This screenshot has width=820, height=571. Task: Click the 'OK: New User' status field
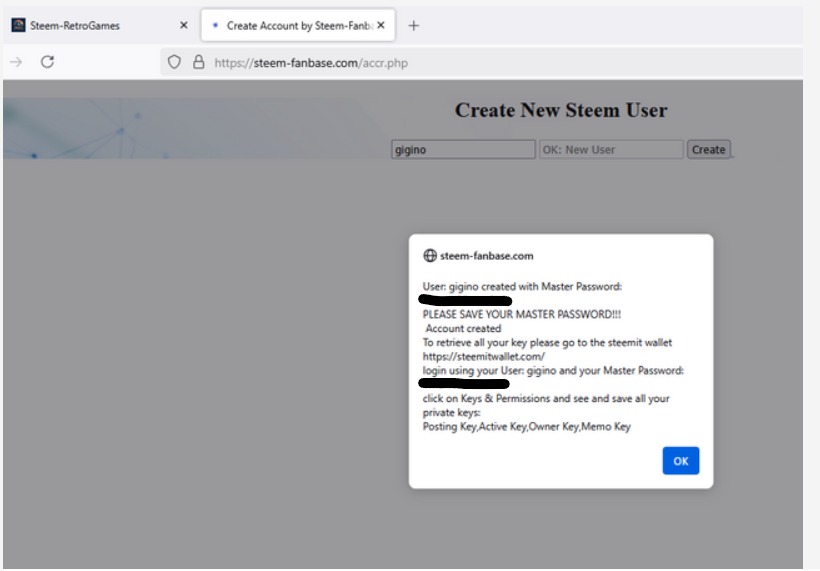point(611,150)
